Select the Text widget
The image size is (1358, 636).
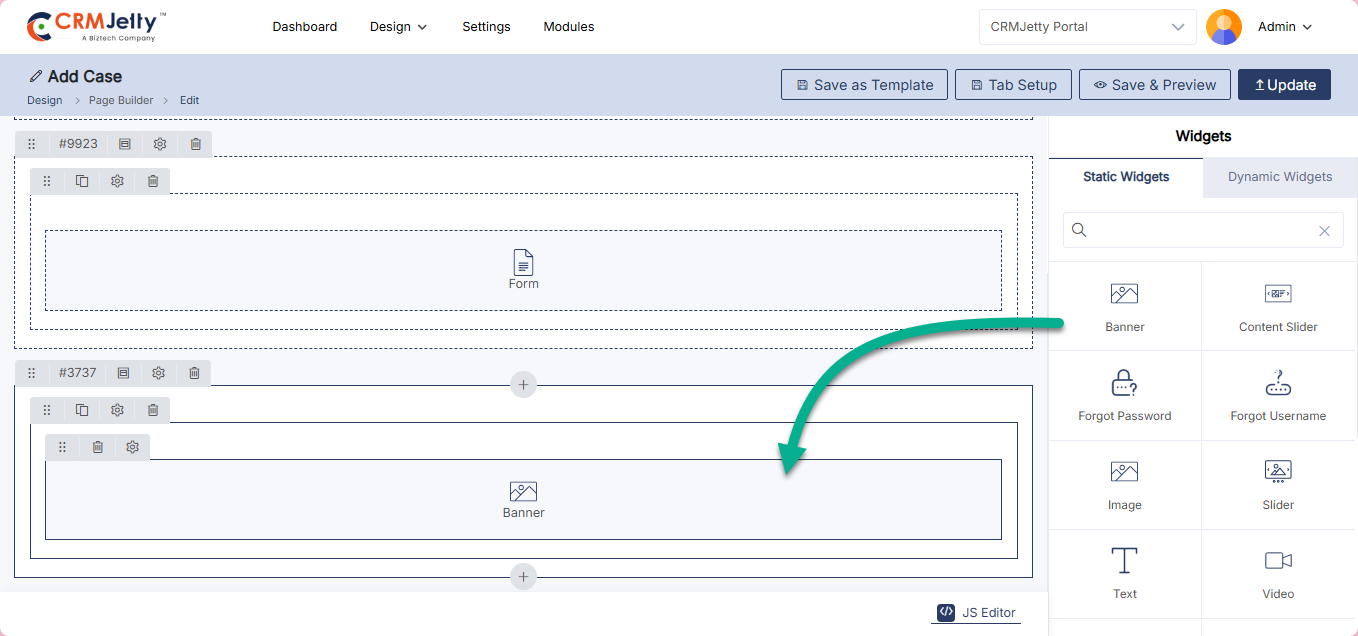click(1124, 574)
